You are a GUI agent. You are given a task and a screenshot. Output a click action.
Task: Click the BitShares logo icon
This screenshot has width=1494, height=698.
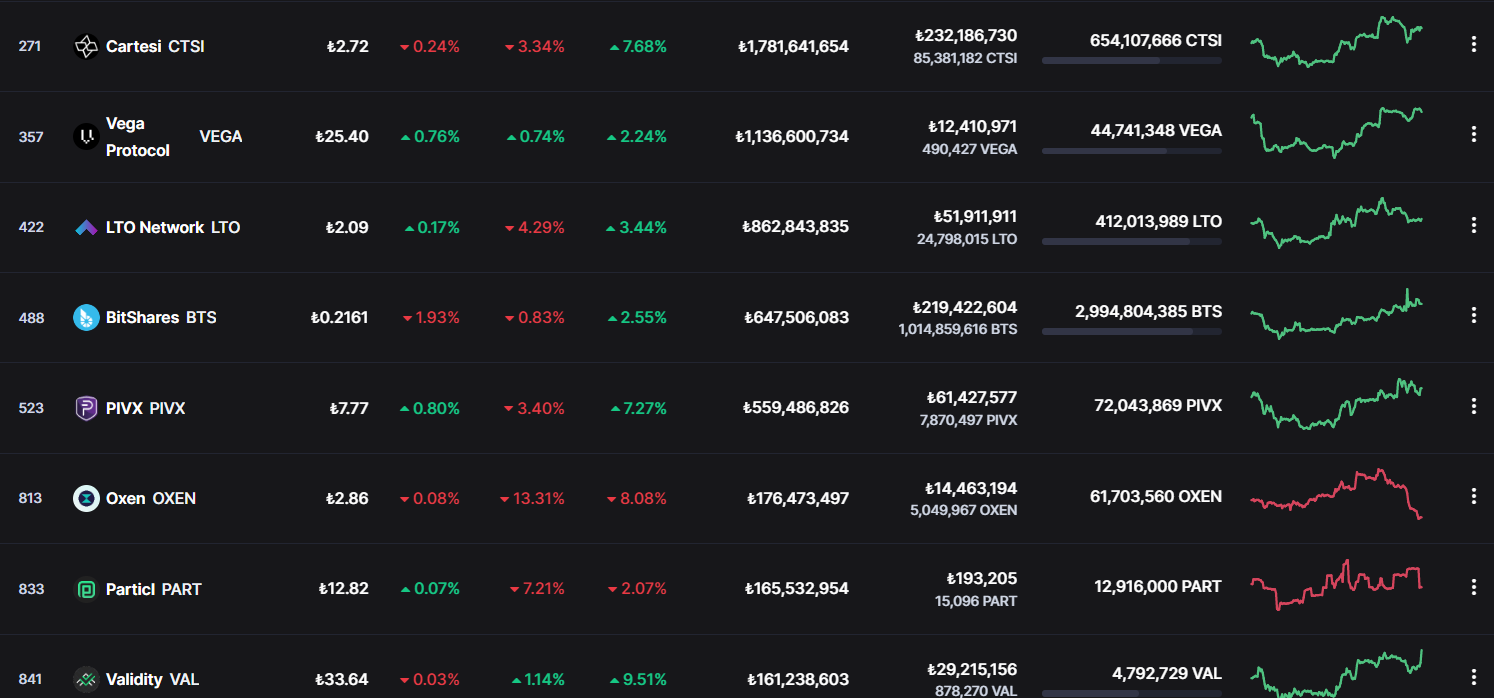87,317
